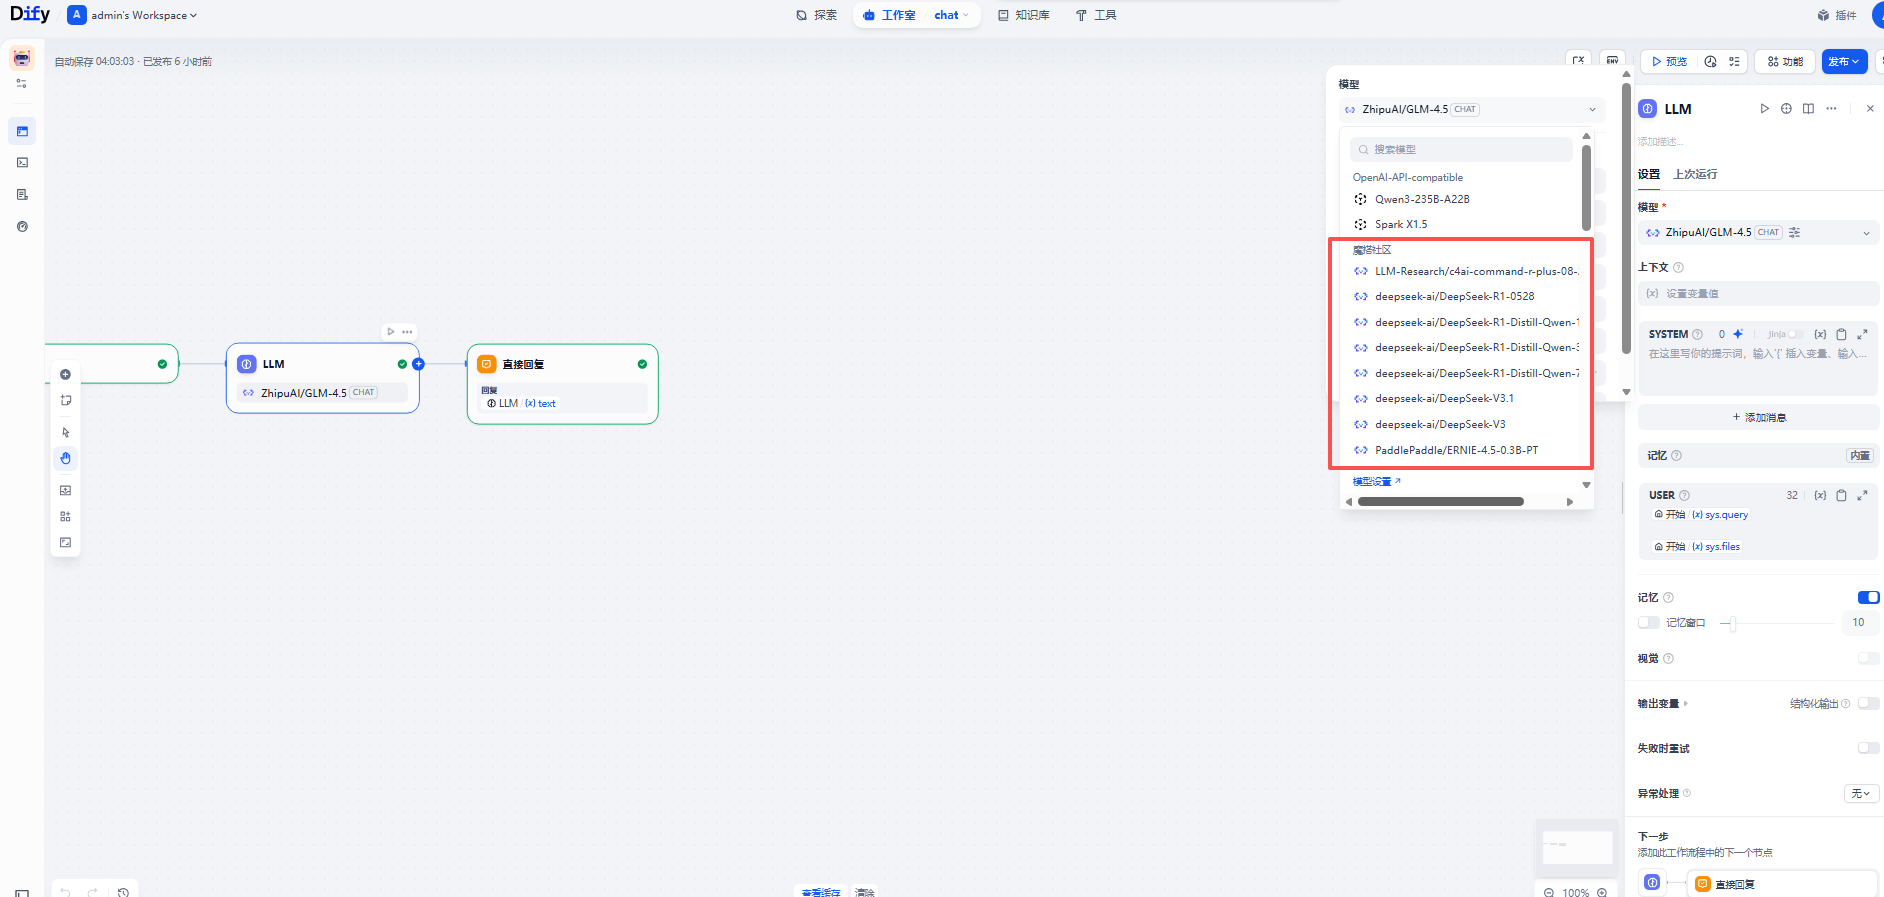1884x897 pixels.
Task: Run this step from LLM panel play icon
Action: 1765,108
